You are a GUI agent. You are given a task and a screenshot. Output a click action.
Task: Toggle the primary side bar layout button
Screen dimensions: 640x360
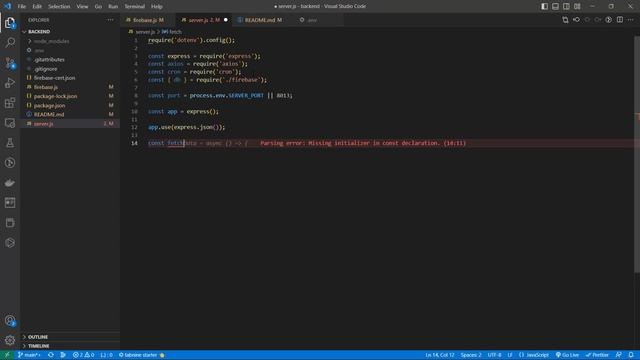pos(544,6)
